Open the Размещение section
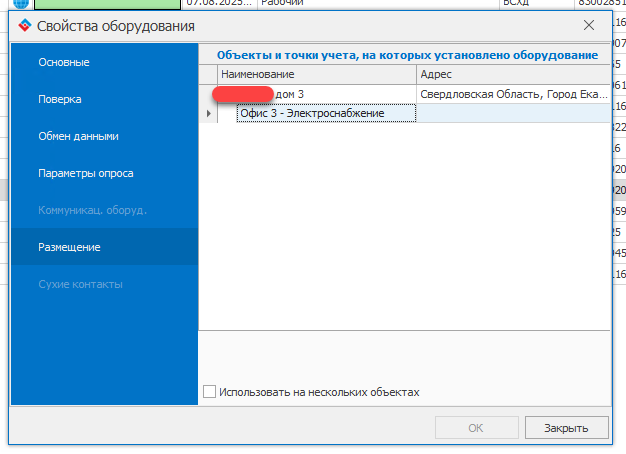Viewport: 626px width, 454px height. pos(69,246)
